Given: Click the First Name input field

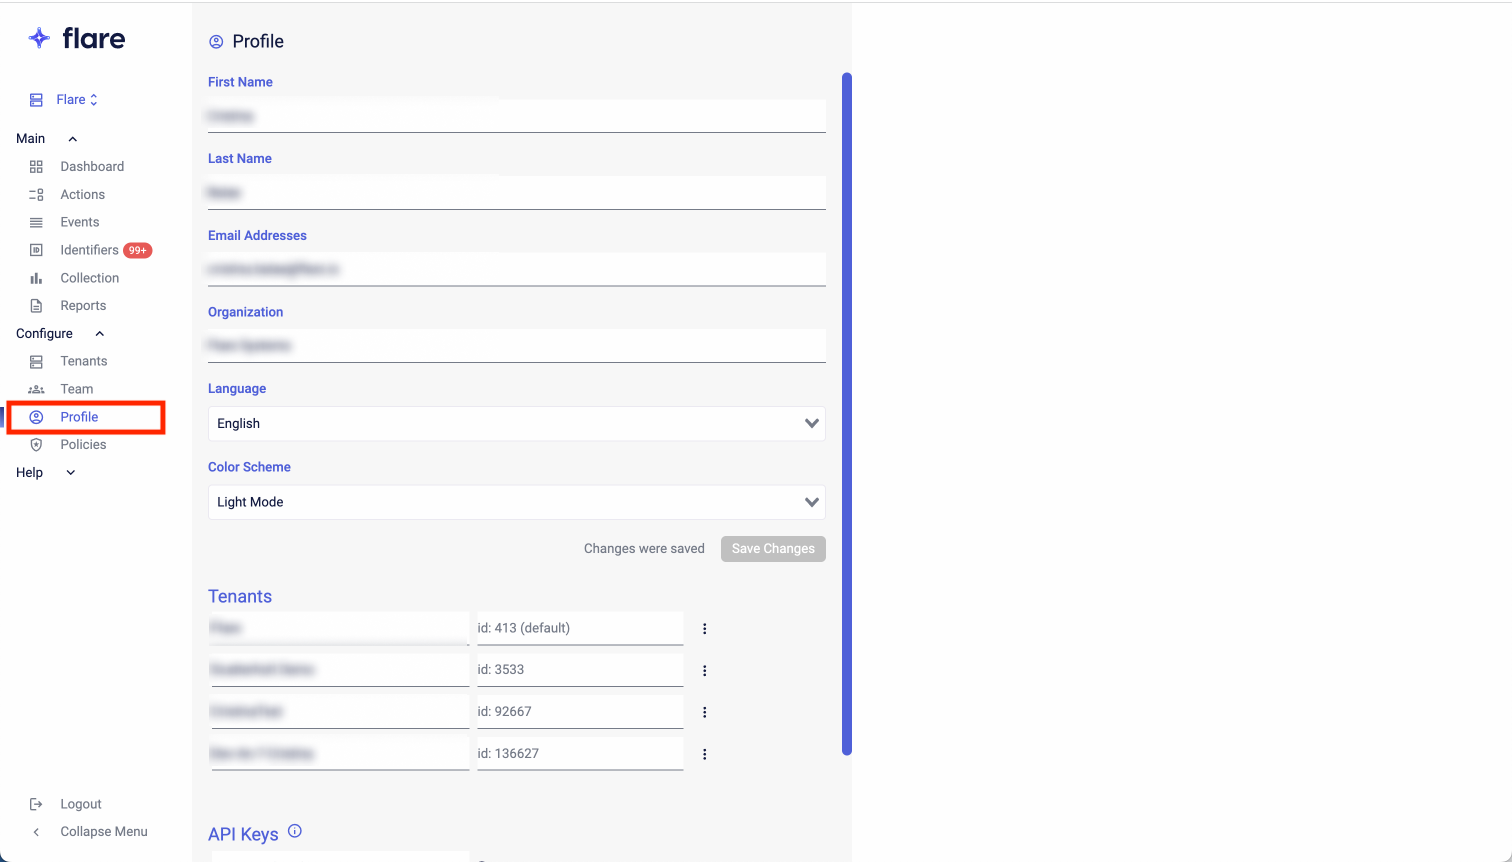Looking at the screenshot, I should [516, 116].
